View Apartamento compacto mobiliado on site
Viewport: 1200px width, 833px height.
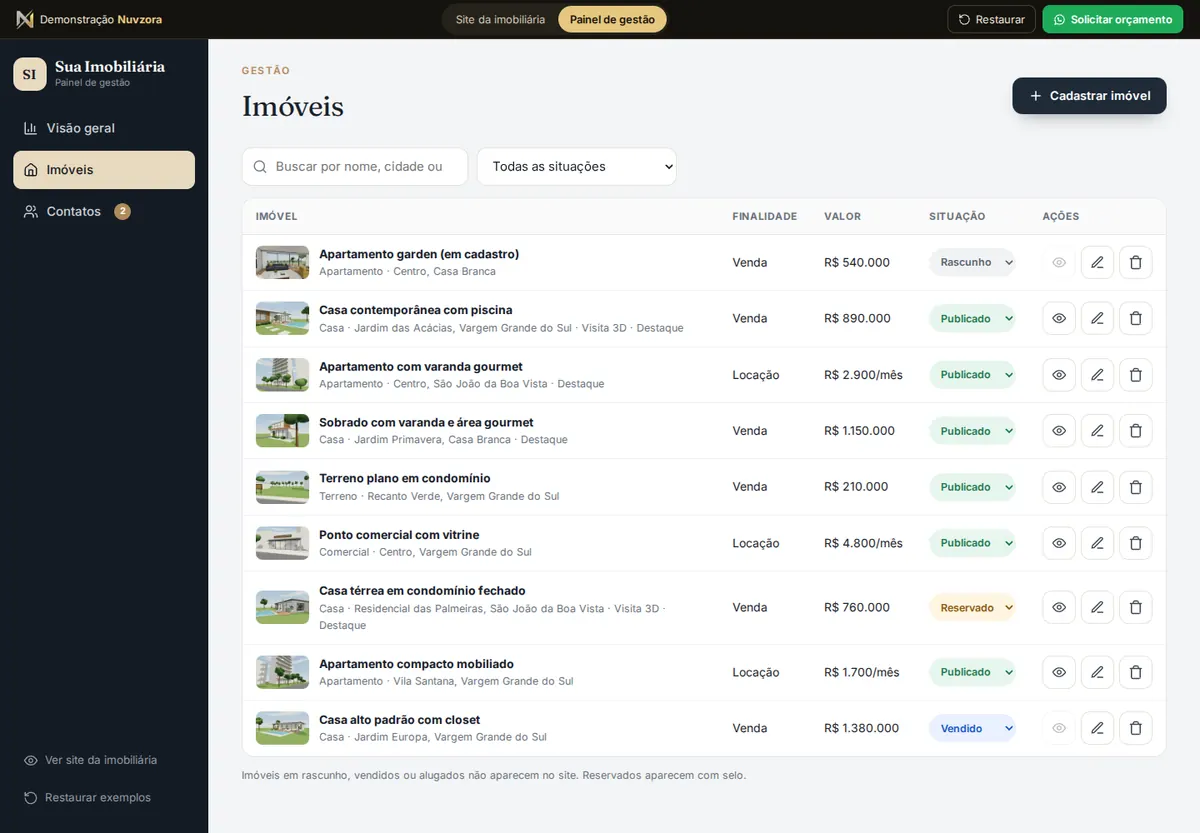point(1059,672)
